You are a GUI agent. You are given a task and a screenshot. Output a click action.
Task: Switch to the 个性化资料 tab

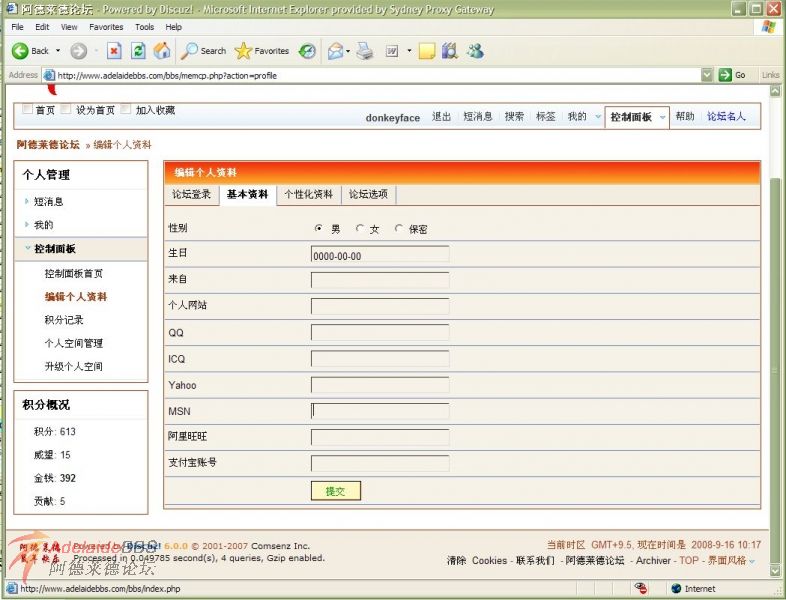(308, 195)
